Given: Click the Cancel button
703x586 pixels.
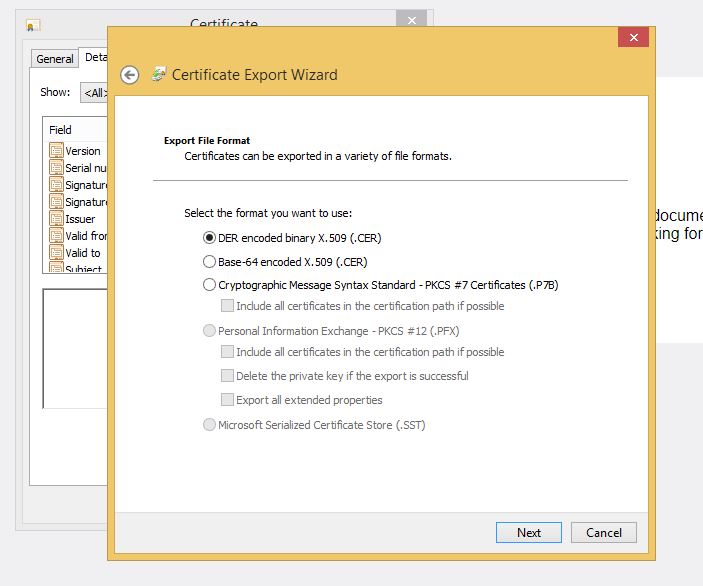Looking at the screenshot, I should (x=604, y=533).
